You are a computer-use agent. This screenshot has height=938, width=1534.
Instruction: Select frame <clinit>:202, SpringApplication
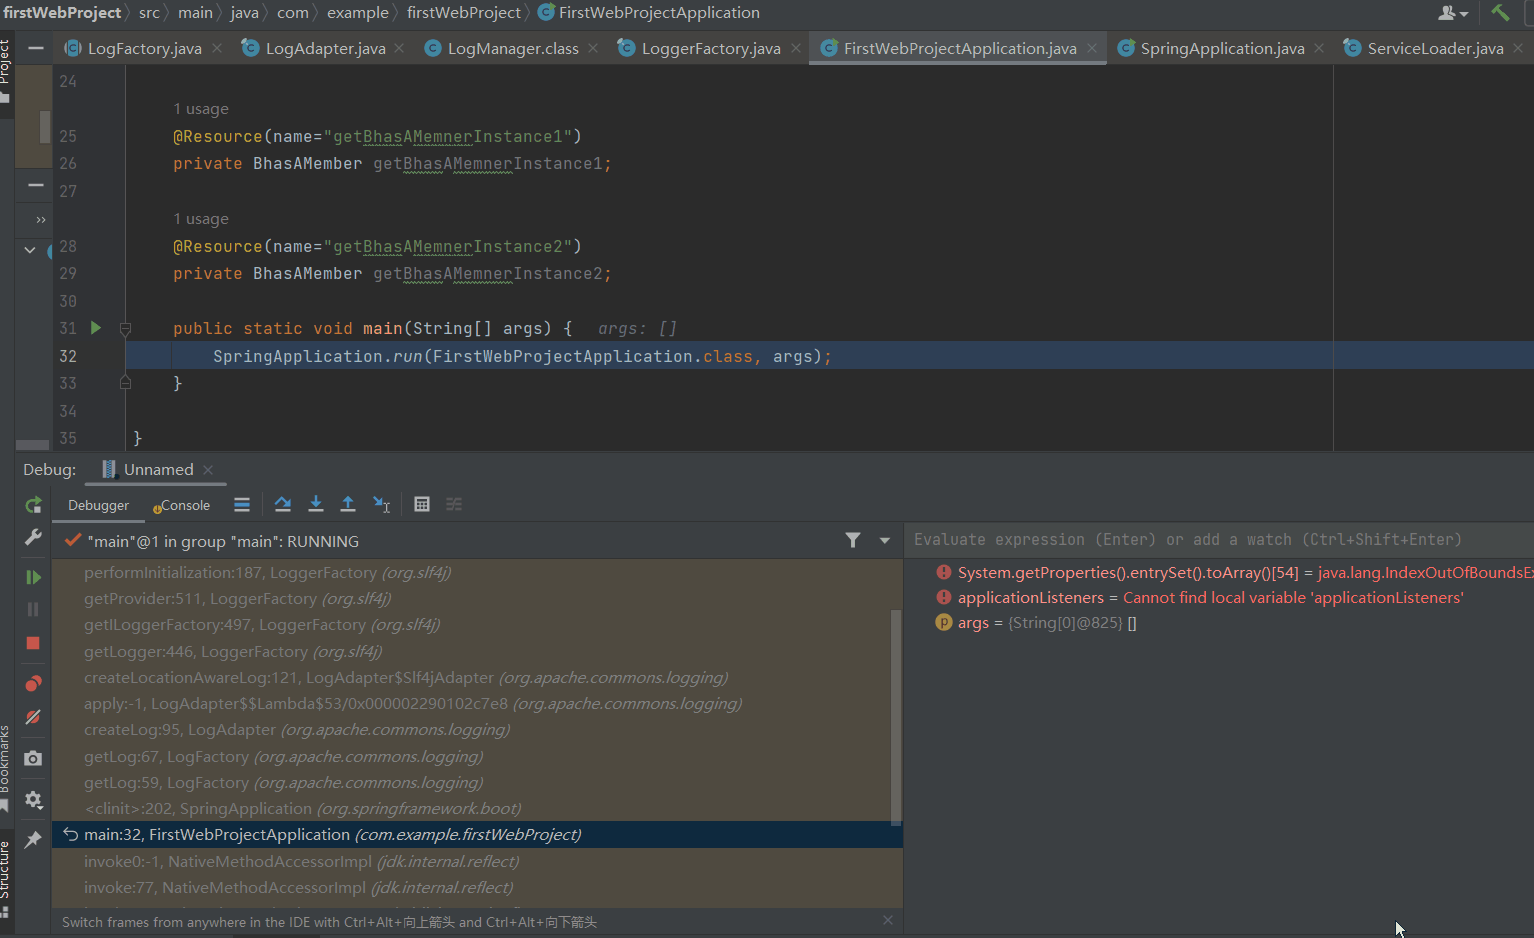click(x=471, y=808)
